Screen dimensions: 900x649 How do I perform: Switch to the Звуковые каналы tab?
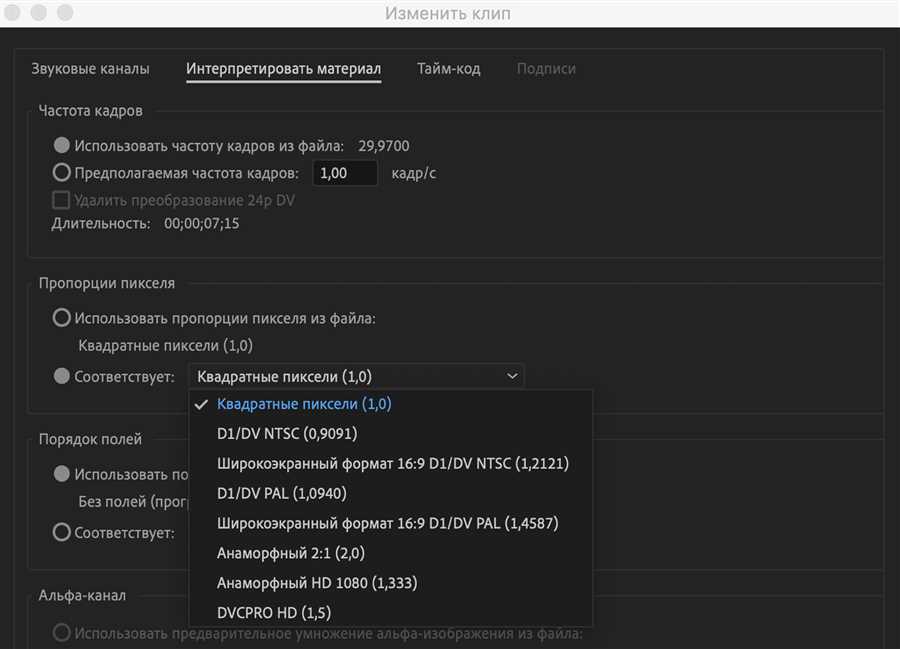(93, 69)
